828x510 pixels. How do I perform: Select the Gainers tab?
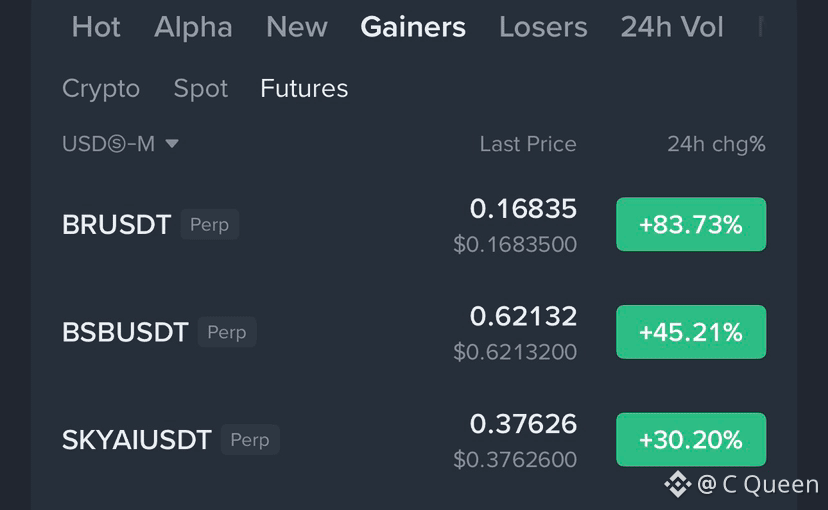point(413,27)
